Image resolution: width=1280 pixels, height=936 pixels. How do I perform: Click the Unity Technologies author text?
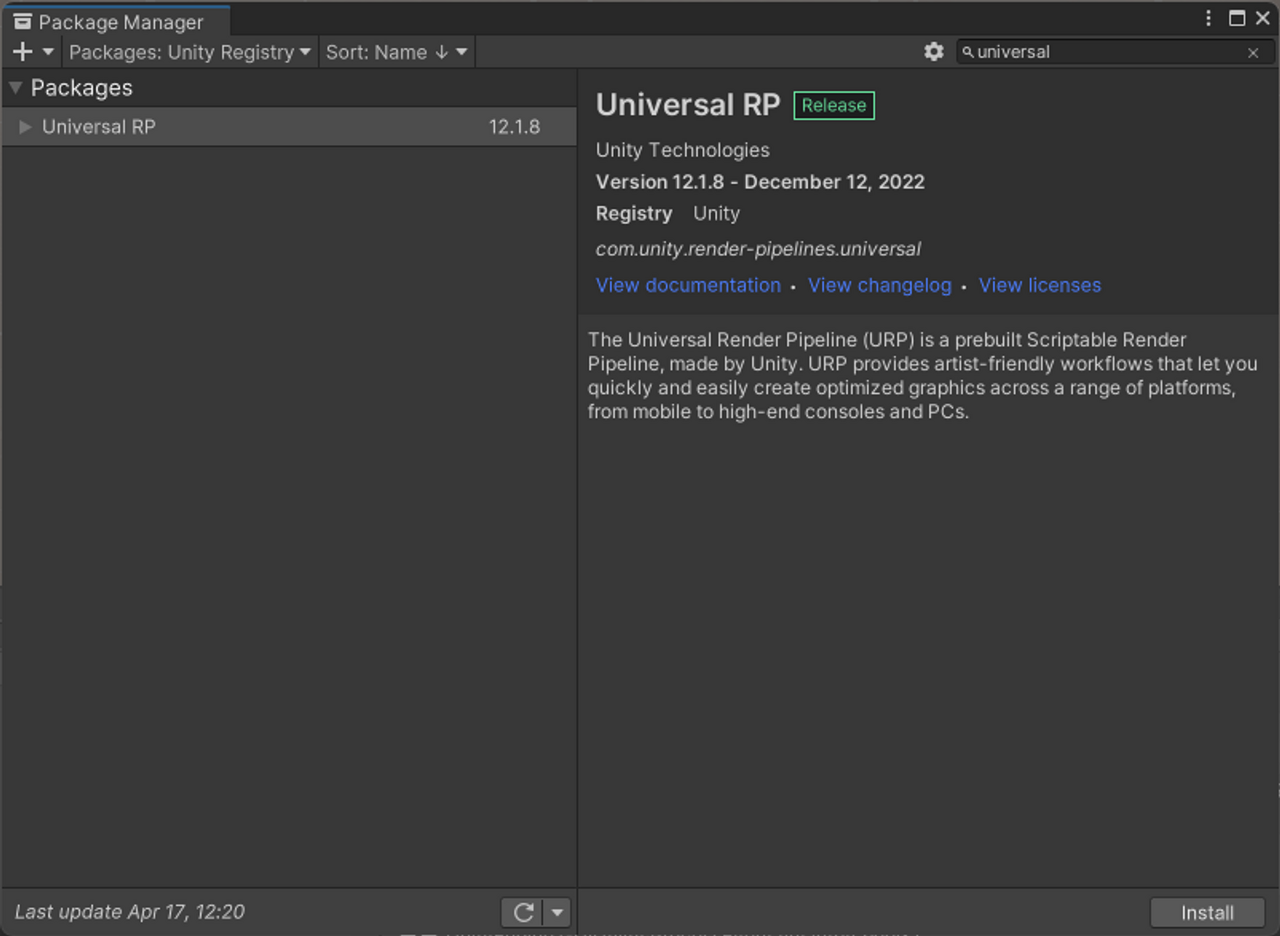tap(683, 150)
